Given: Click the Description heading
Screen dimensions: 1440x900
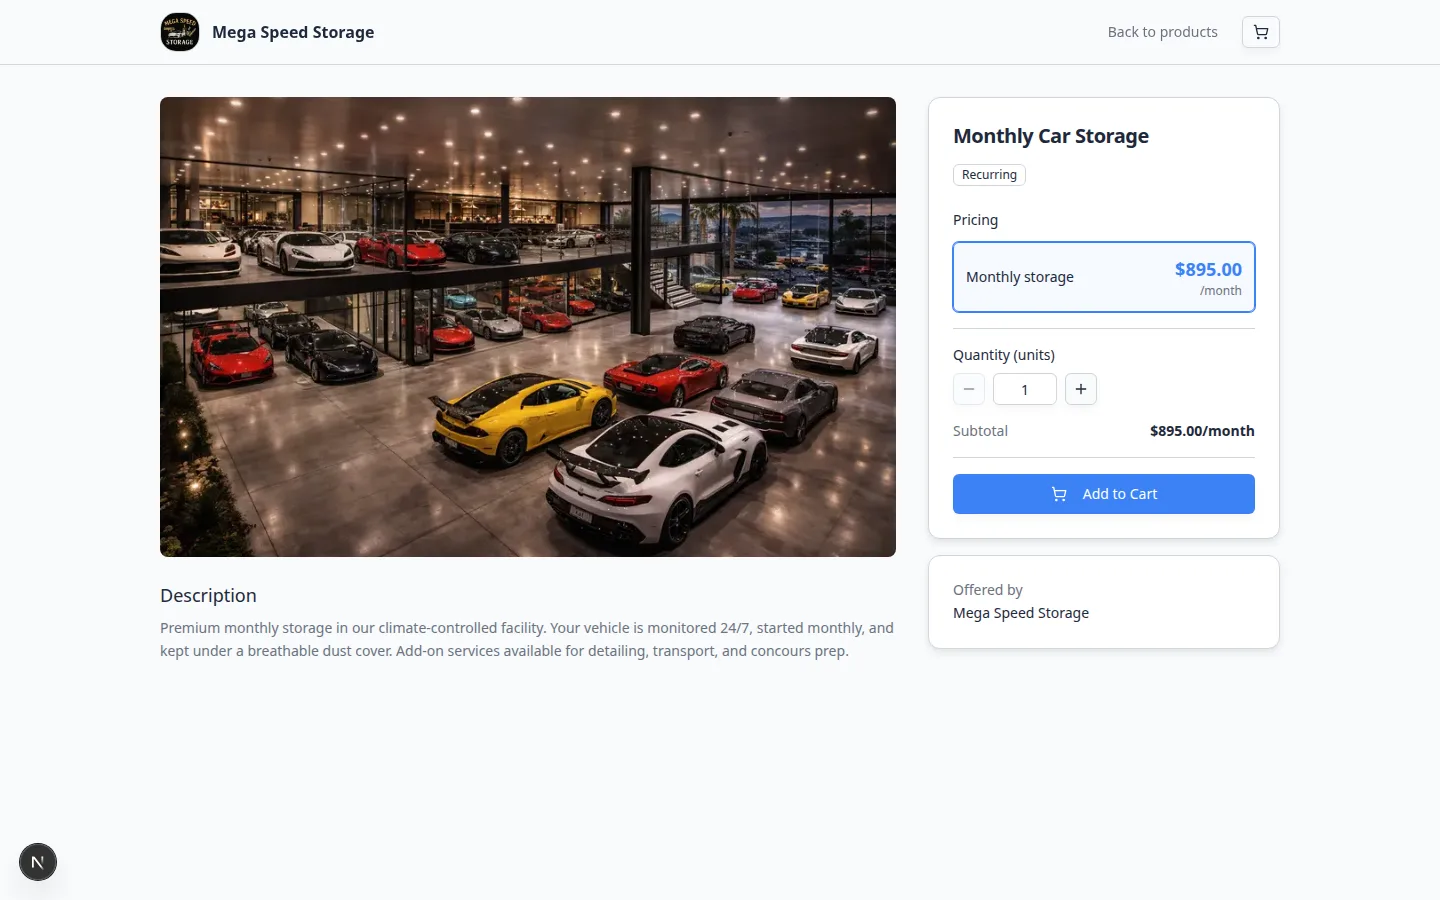Looking at the screenshot, I should pyautogui.click(x=208, y=595).
